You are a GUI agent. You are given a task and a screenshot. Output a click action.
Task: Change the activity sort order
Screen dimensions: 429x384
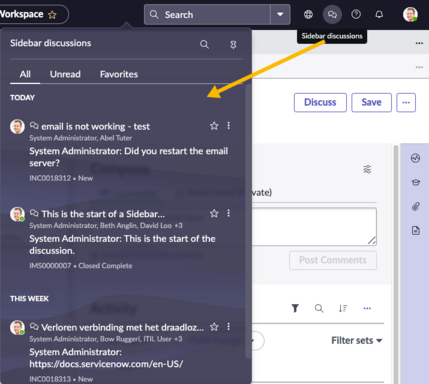tap(343, 308)
